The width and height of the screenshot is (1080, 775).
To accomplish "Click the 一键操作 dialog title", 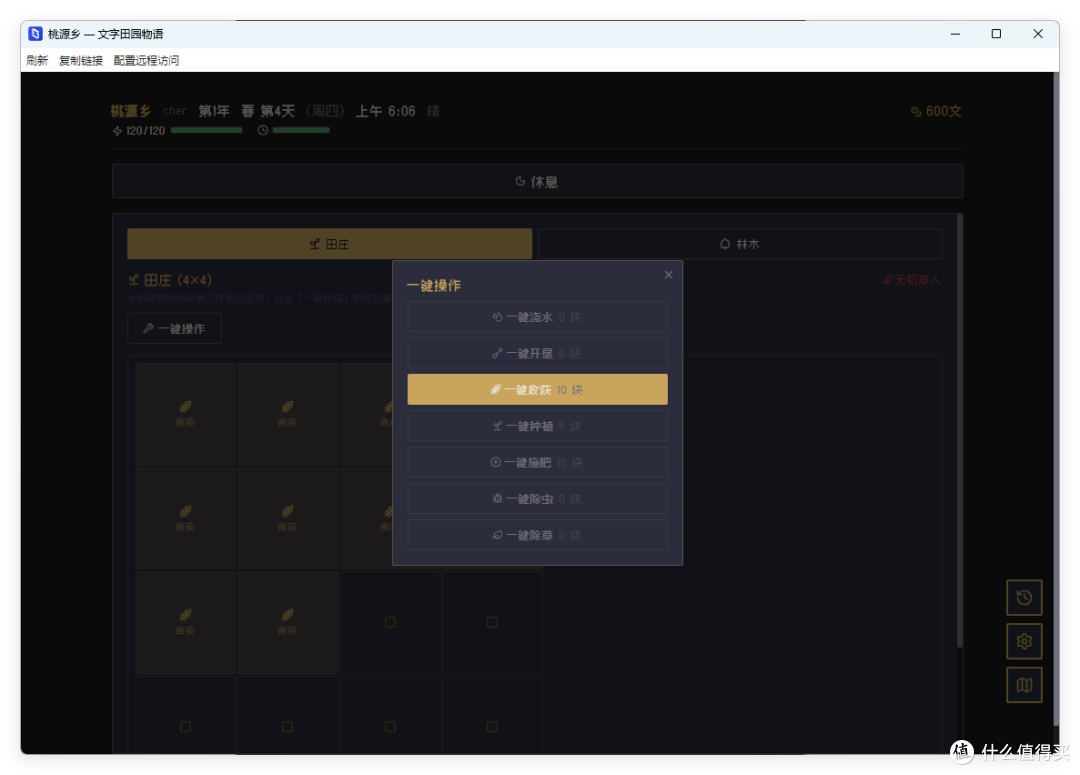I will coord(434,285).
